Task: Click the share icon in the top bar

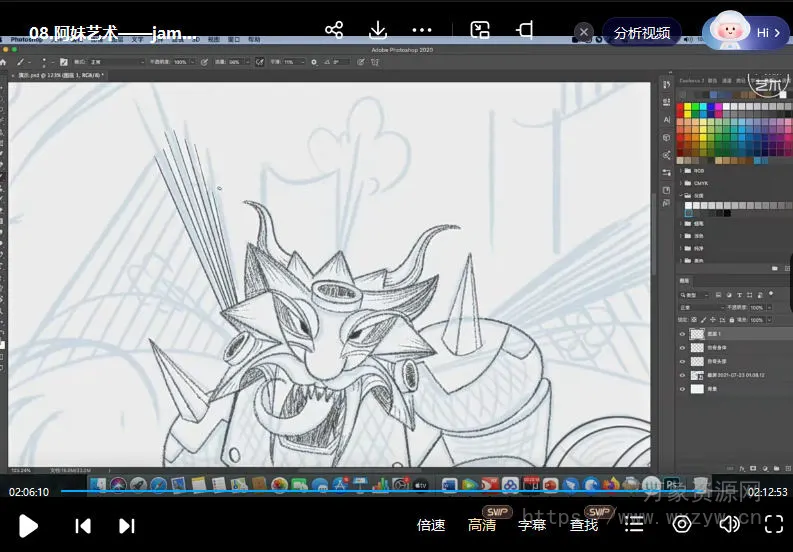Action: (x=334, y=30)
